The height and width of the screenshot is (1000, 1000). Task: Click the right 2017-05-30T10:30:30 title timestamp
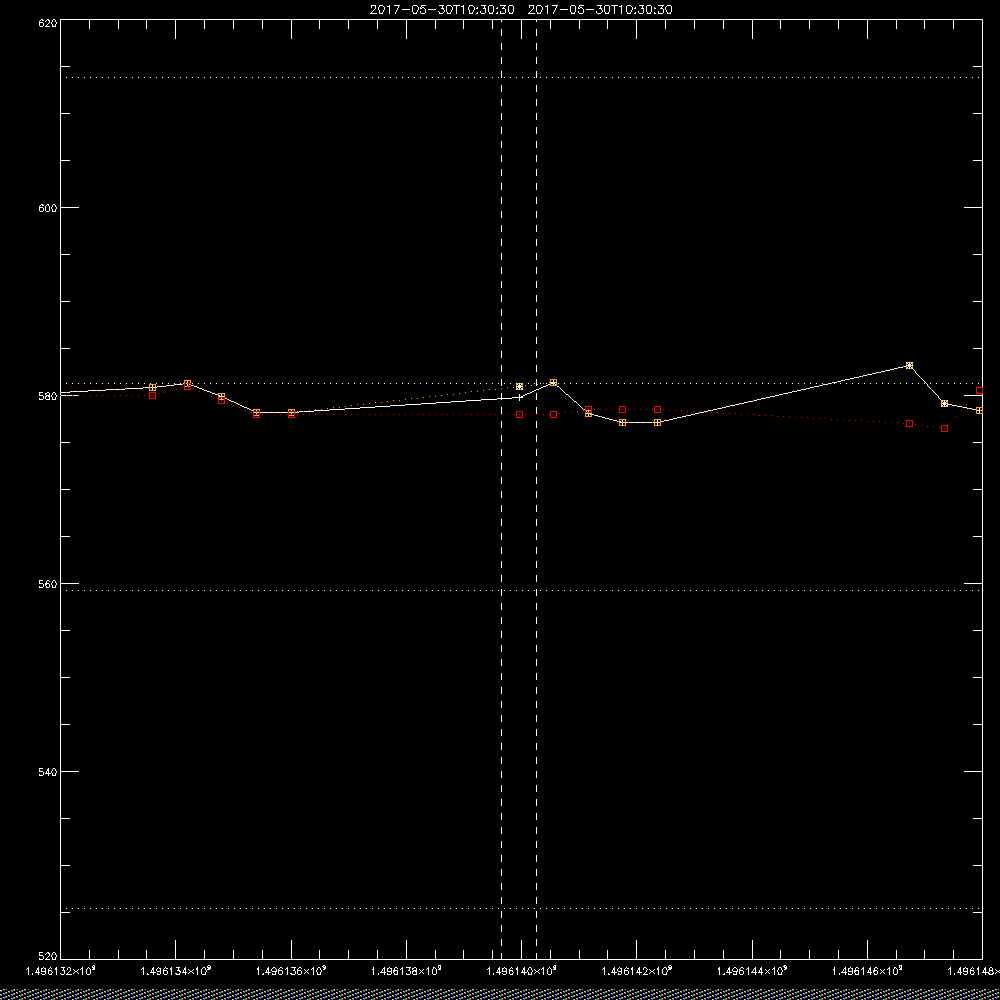click(x=600, y=10)
